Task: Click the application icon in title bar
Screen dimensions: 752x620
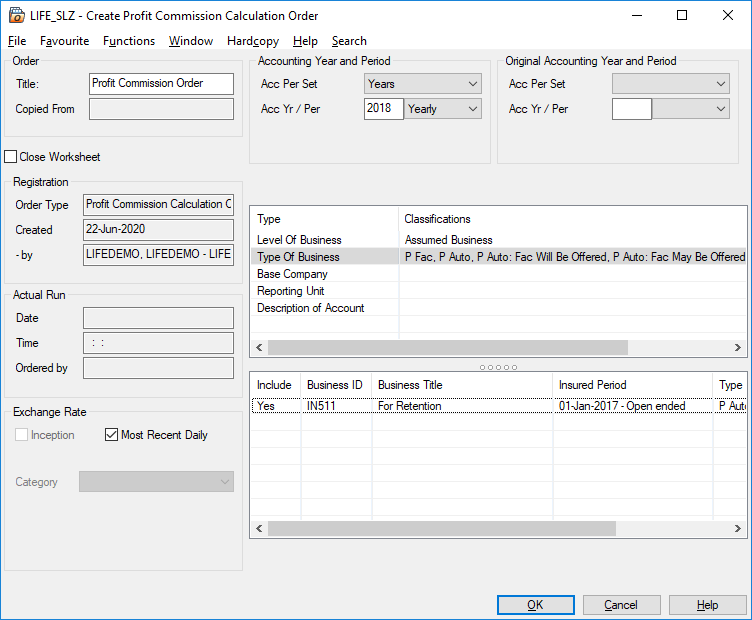Action: 15,15
